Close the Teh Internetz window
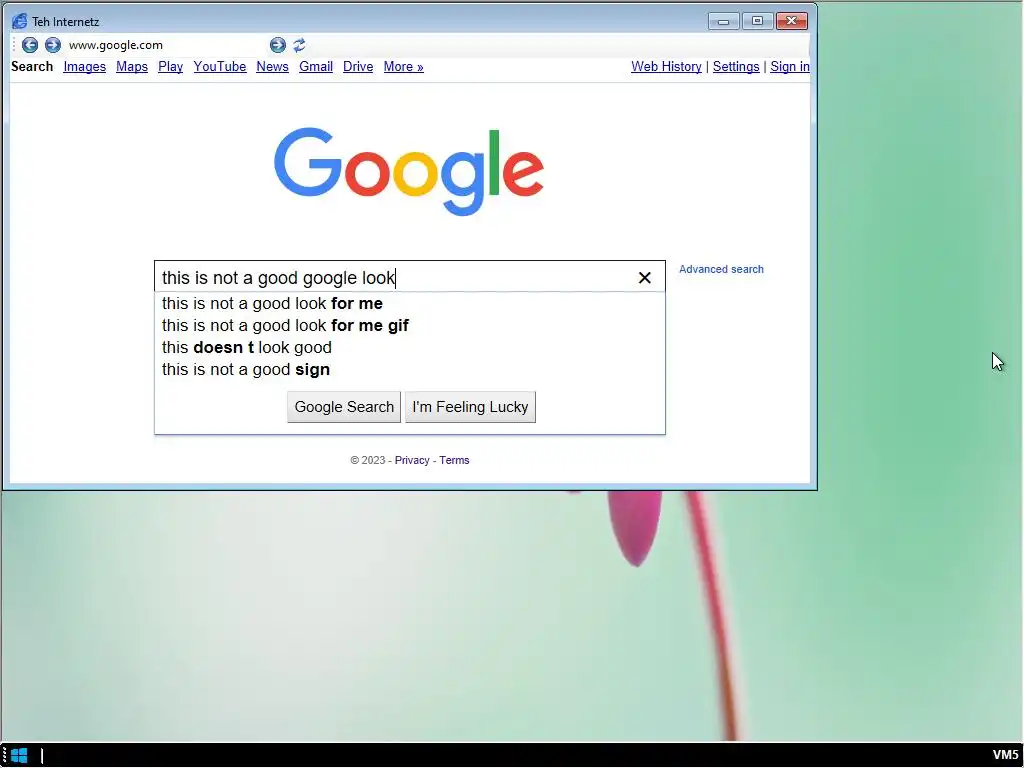 click(792, 21)
